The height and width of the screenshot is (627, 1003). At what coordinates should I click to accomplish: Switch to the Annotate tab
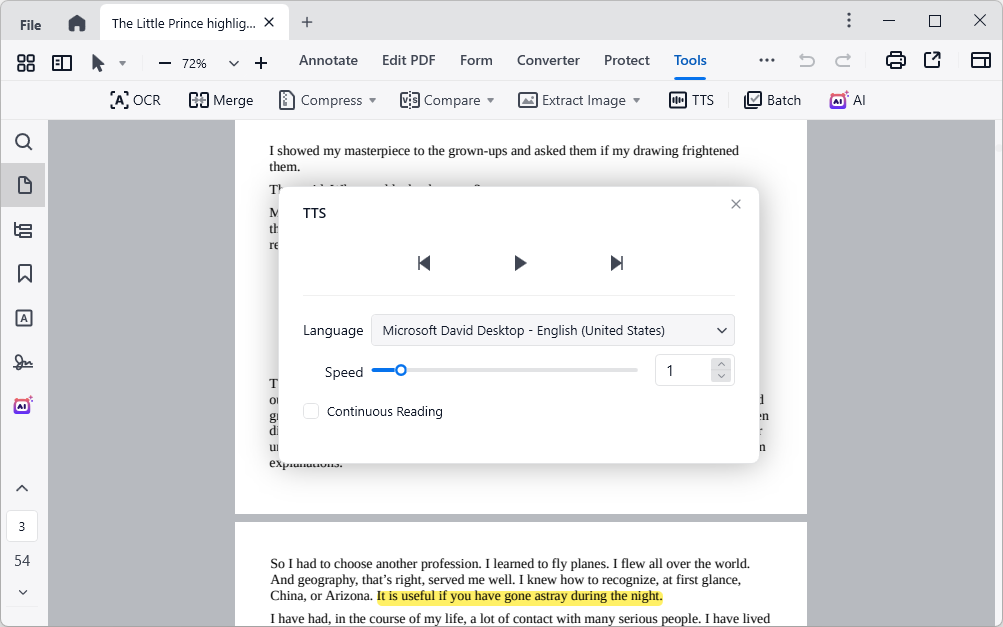pos(328,61)
